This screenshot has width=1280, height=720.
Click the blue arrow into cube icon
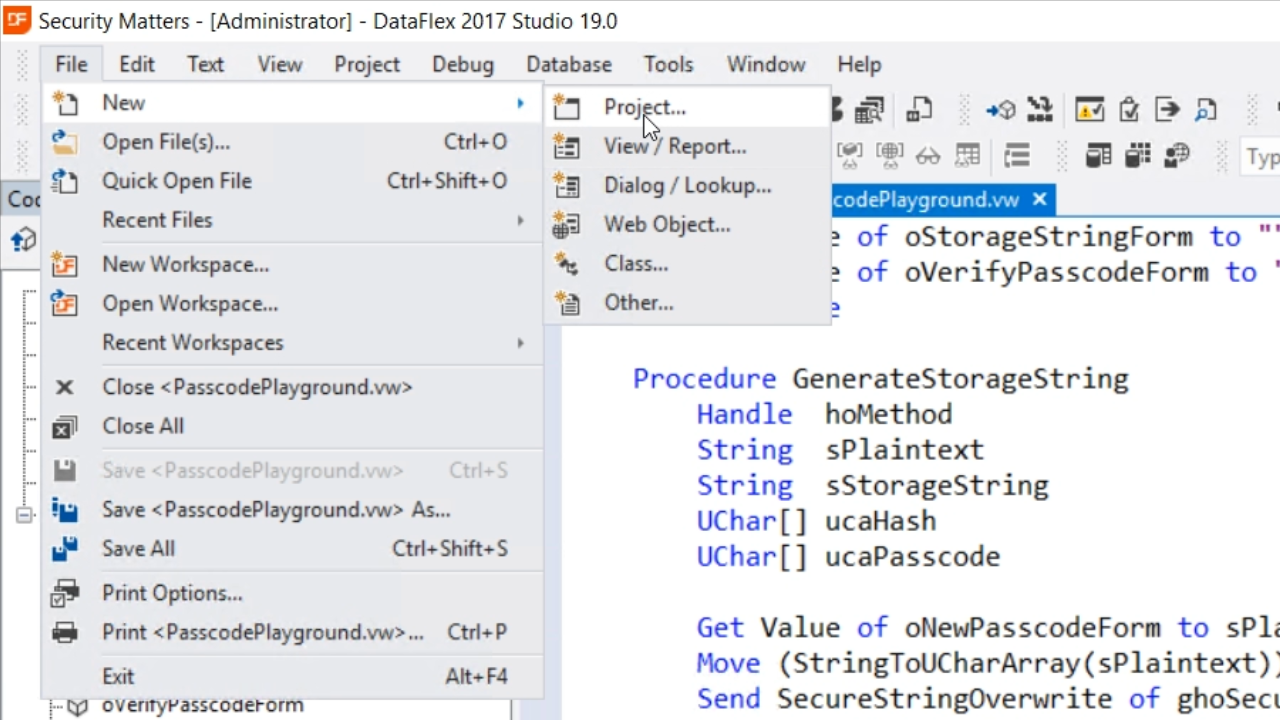click(x=1000, y=109)
